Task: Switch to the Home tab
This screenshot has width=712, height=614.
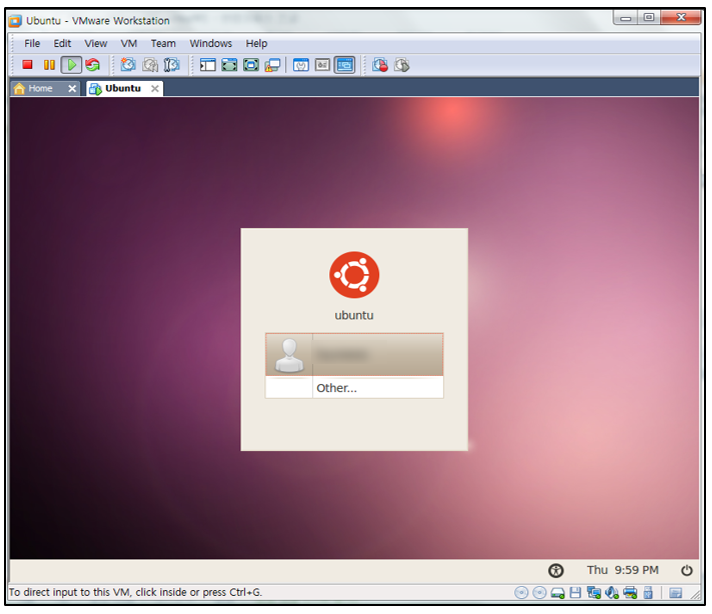Action: pos(39,89)
